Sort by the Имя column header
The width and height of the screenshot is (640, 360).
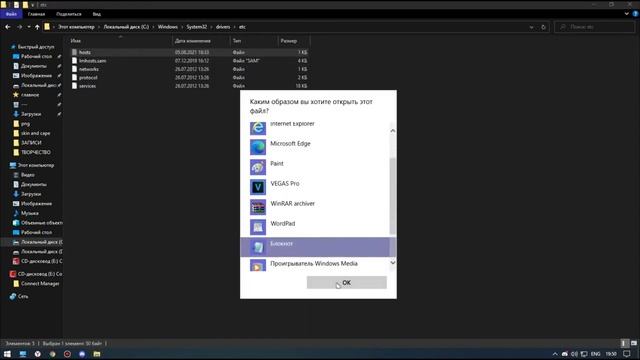120,41
